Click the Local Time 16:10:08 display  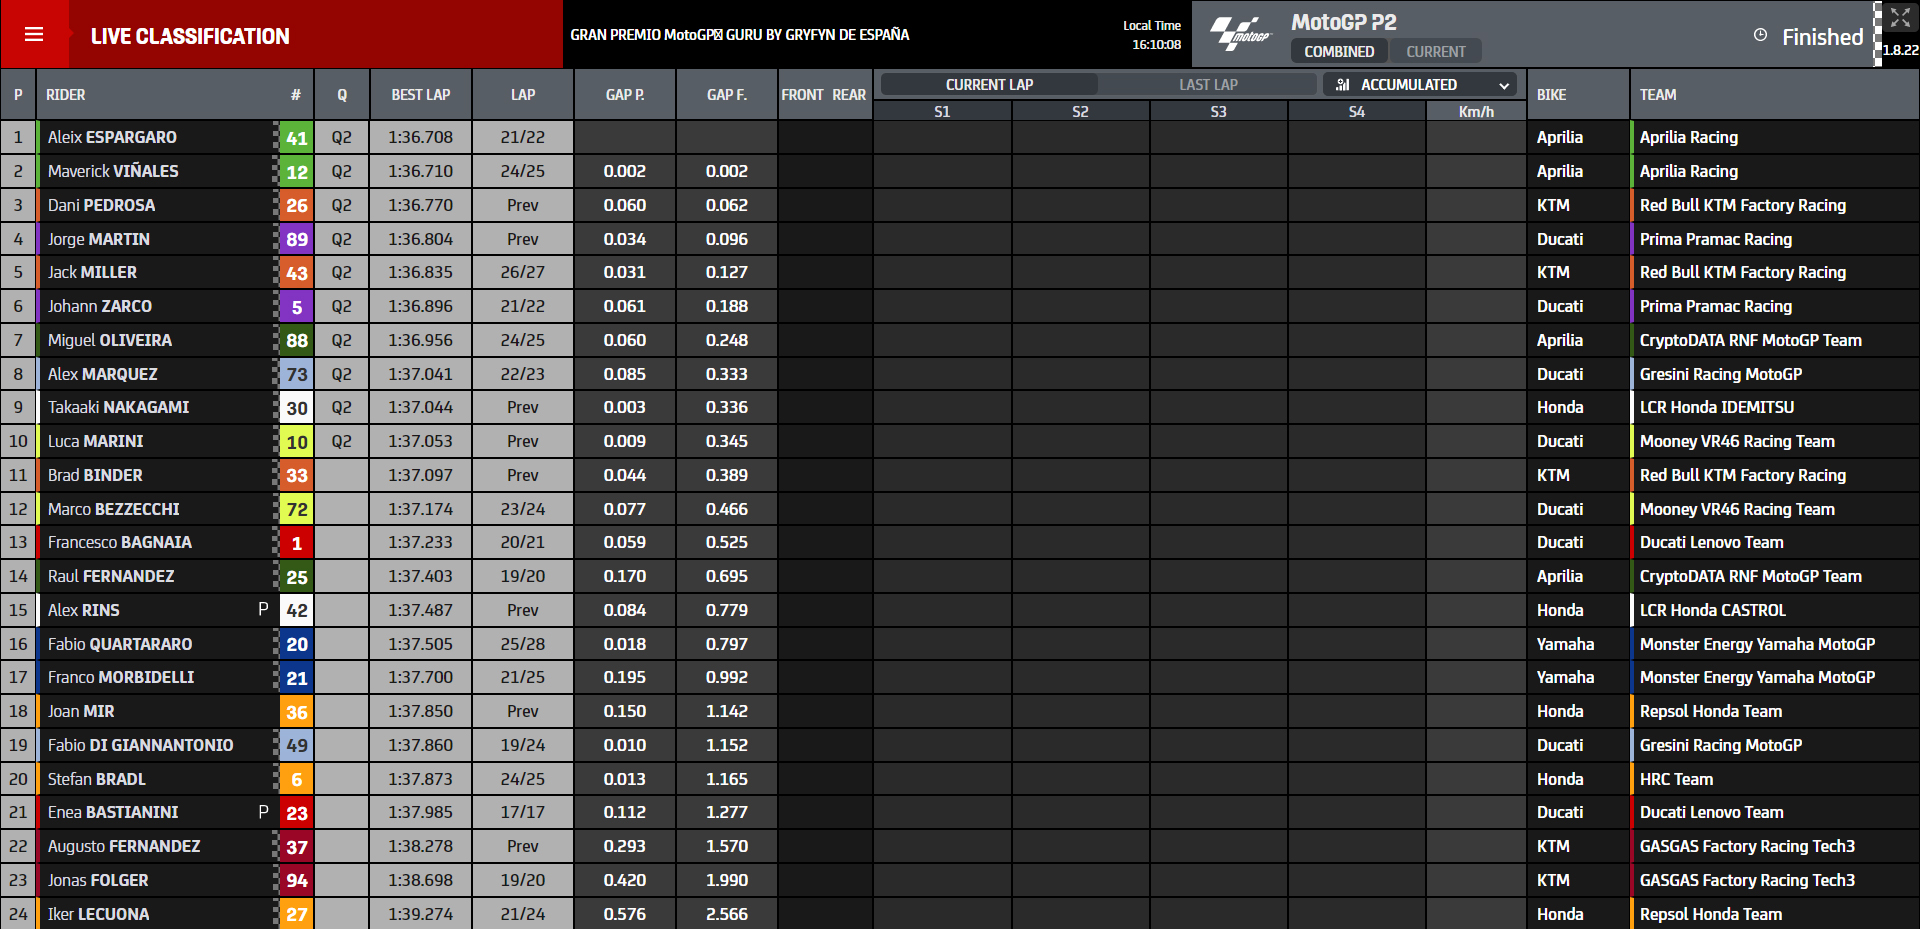(x=1152, y=35)
